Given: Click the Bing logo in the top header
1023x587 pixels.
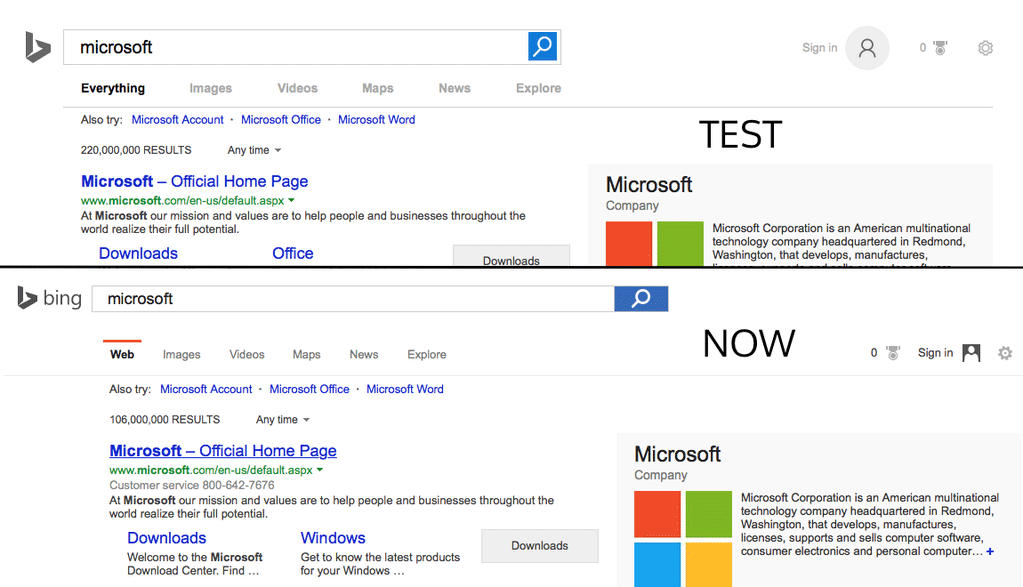Looking at the screenshot, I should pos(38,47).
